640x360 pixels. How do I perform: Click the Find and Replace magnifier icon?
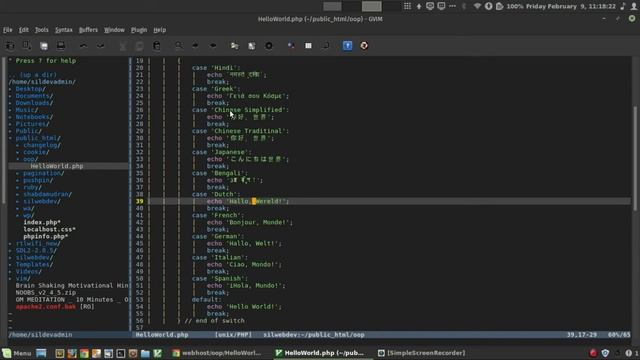179,46
